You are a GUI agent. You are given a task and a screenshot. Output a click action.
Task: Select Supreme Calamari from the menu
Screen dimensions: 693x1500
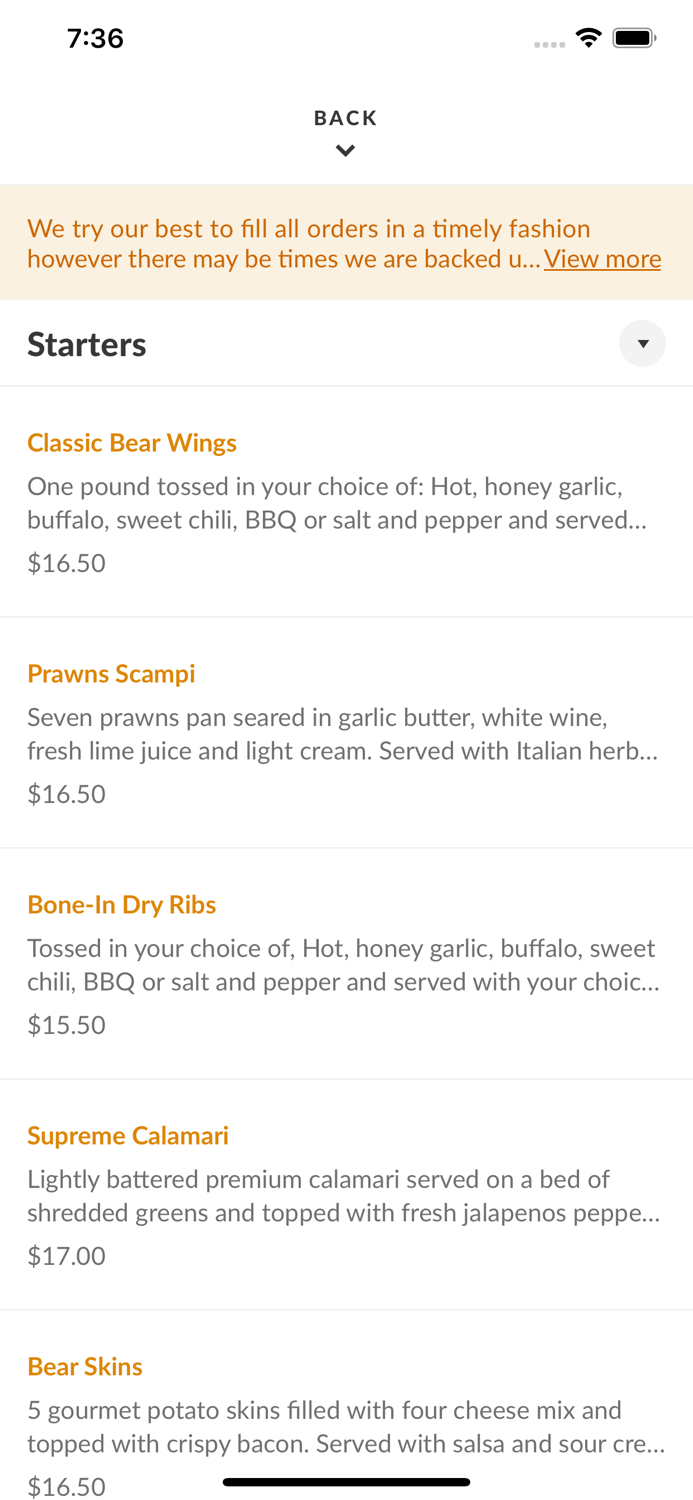tap(128, 1135)
